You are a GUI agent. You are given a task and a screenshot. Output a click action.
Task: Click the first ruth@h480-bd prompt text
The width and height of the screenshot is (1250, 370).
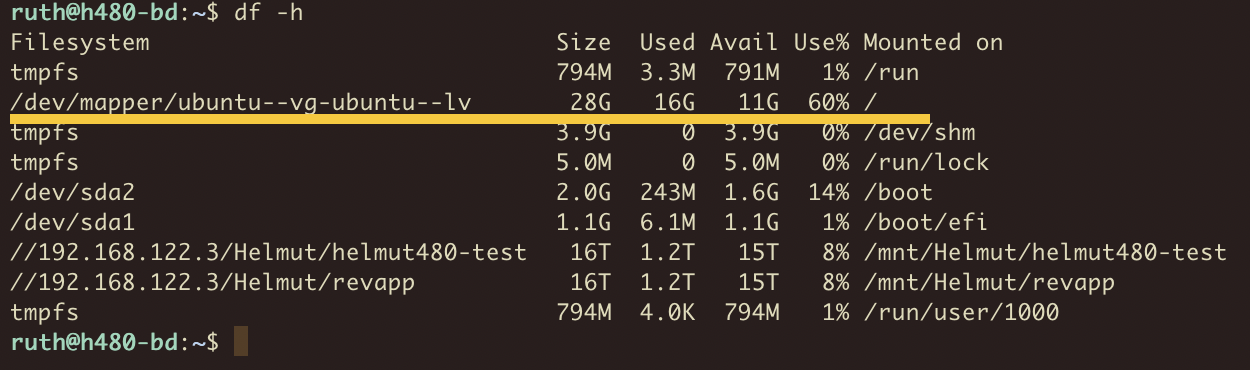(94, 13)
